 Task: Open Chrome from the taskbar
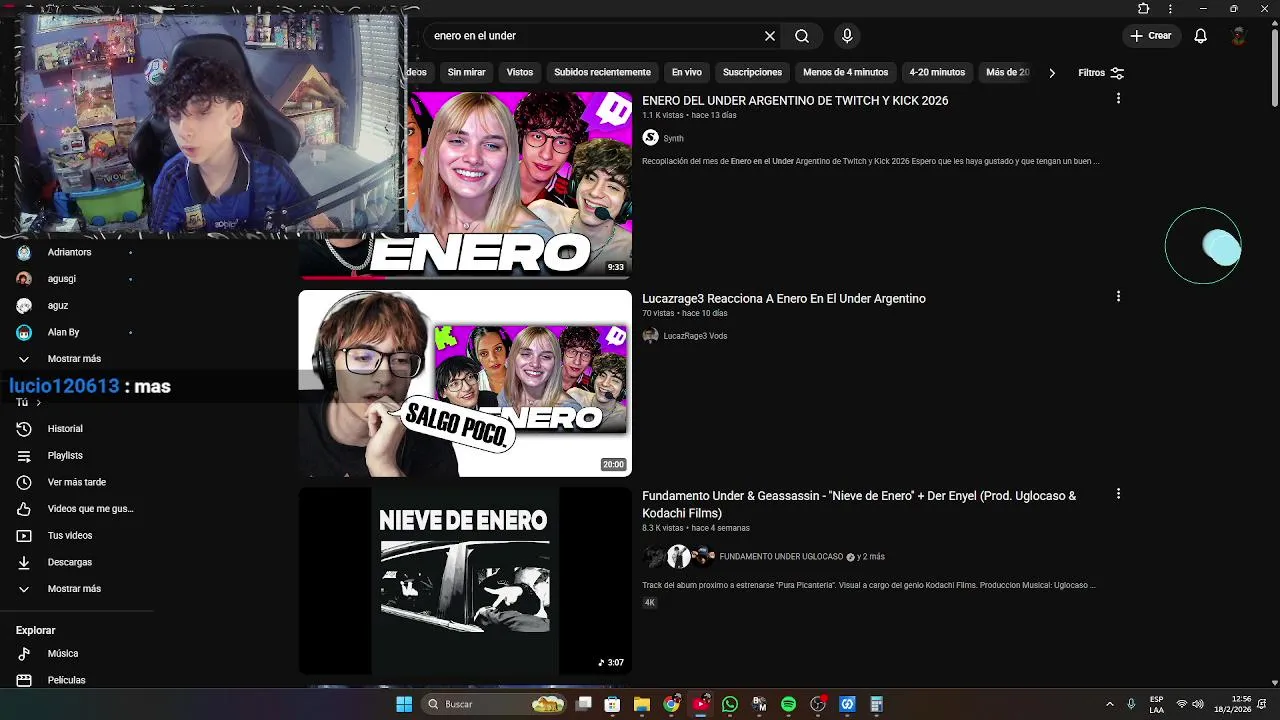click(x=671, y=704)
